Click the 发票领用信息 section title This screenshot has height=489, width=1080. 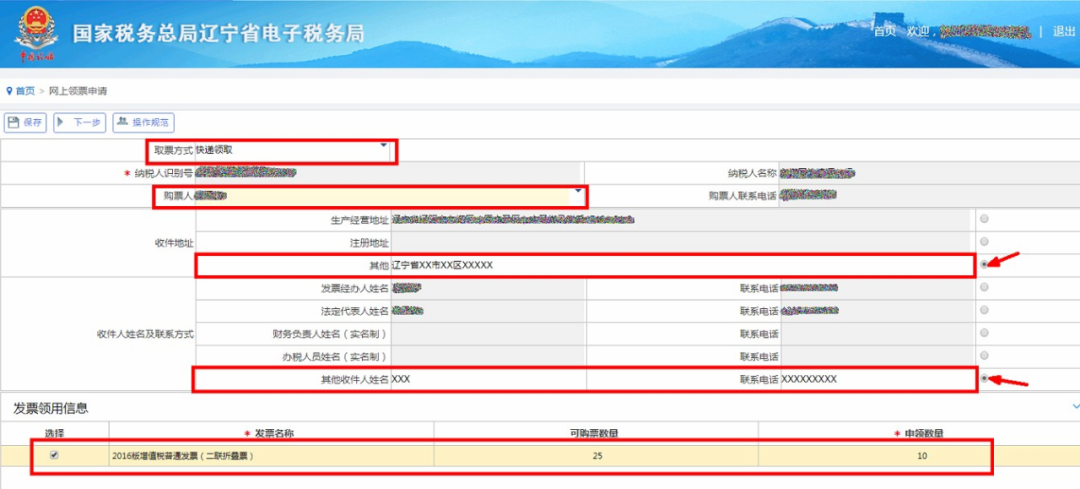[51, 408]
